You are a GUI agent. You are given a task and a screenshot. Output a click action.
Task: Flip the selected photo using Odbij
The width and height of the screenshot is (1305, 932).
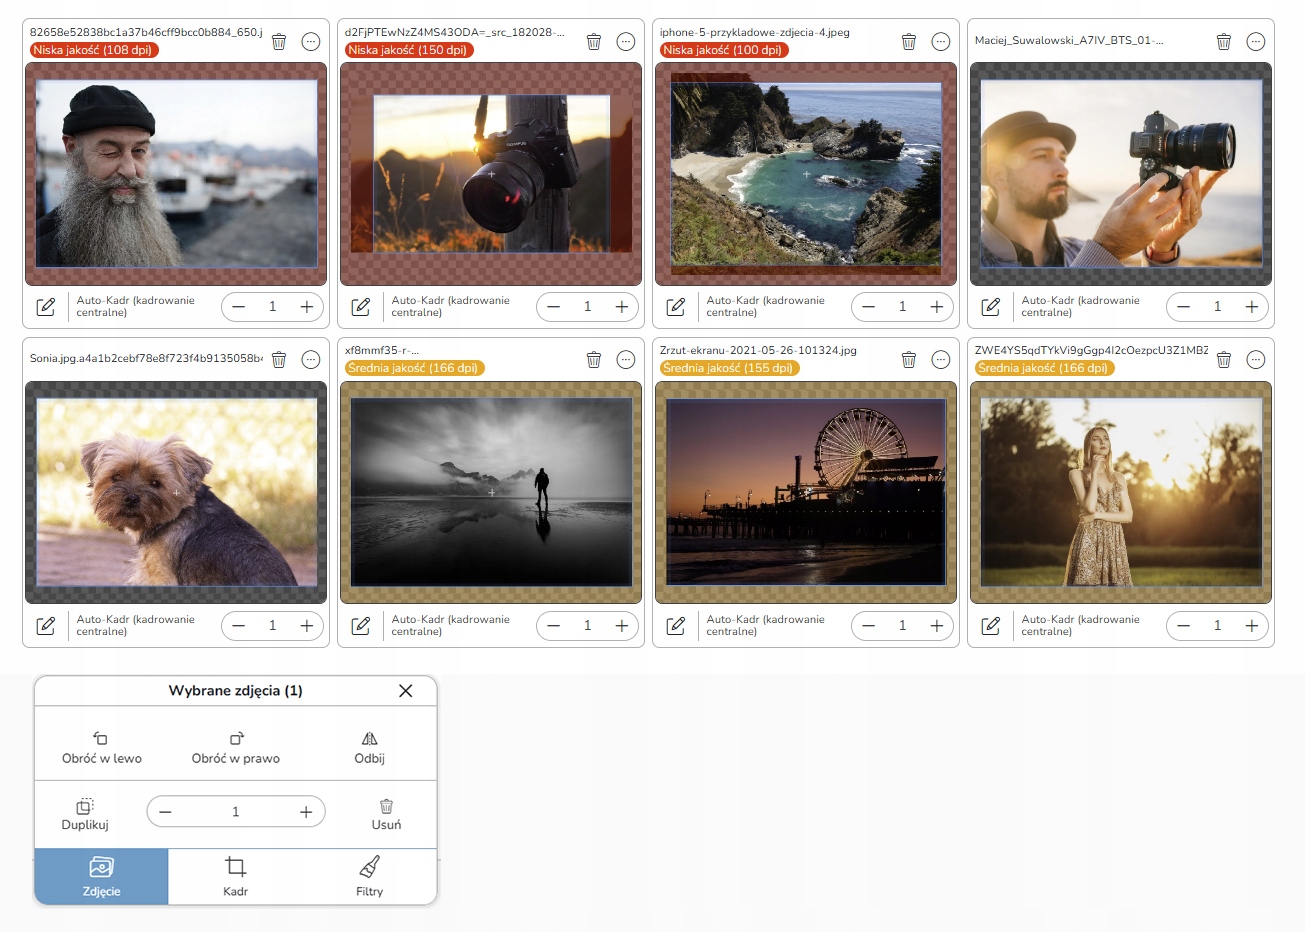coord(370,748)
